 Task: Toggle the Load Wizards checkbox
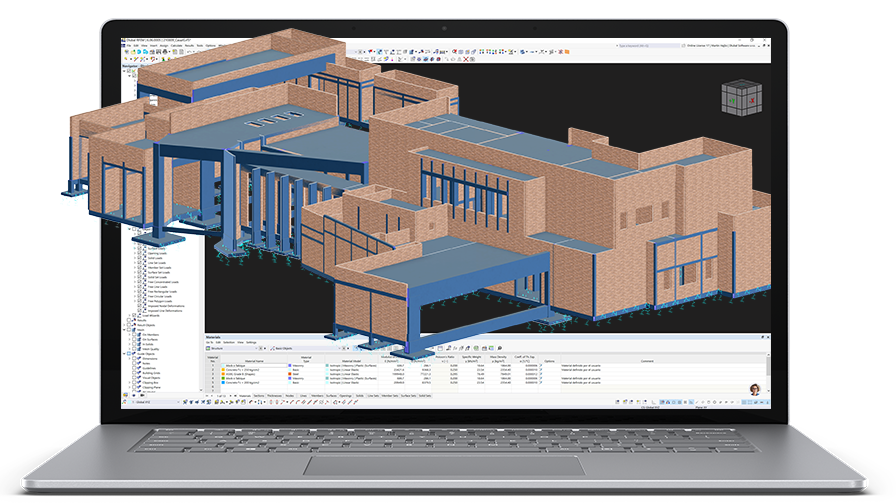pyautogui.click(x=134, y=315)
